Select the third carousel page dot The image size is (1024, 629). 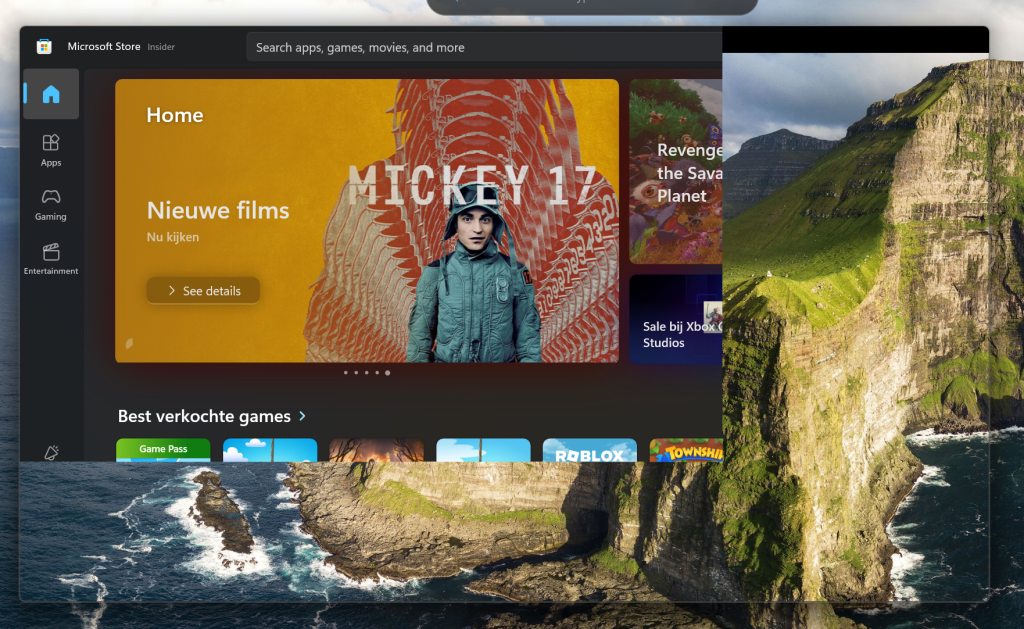point(366,373)
